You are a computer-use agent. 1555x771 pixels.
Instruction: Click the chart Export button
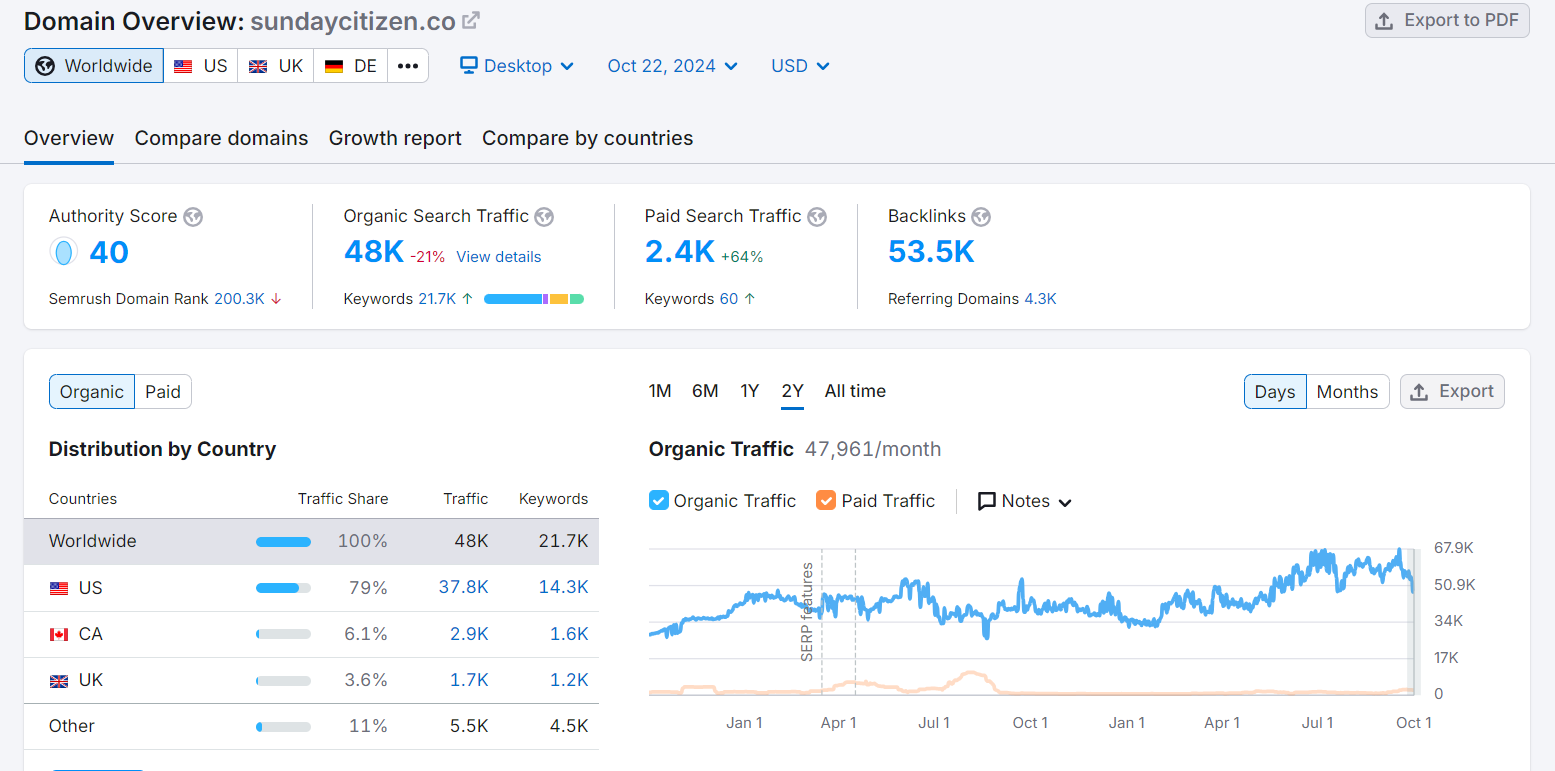pos(1452,392)
